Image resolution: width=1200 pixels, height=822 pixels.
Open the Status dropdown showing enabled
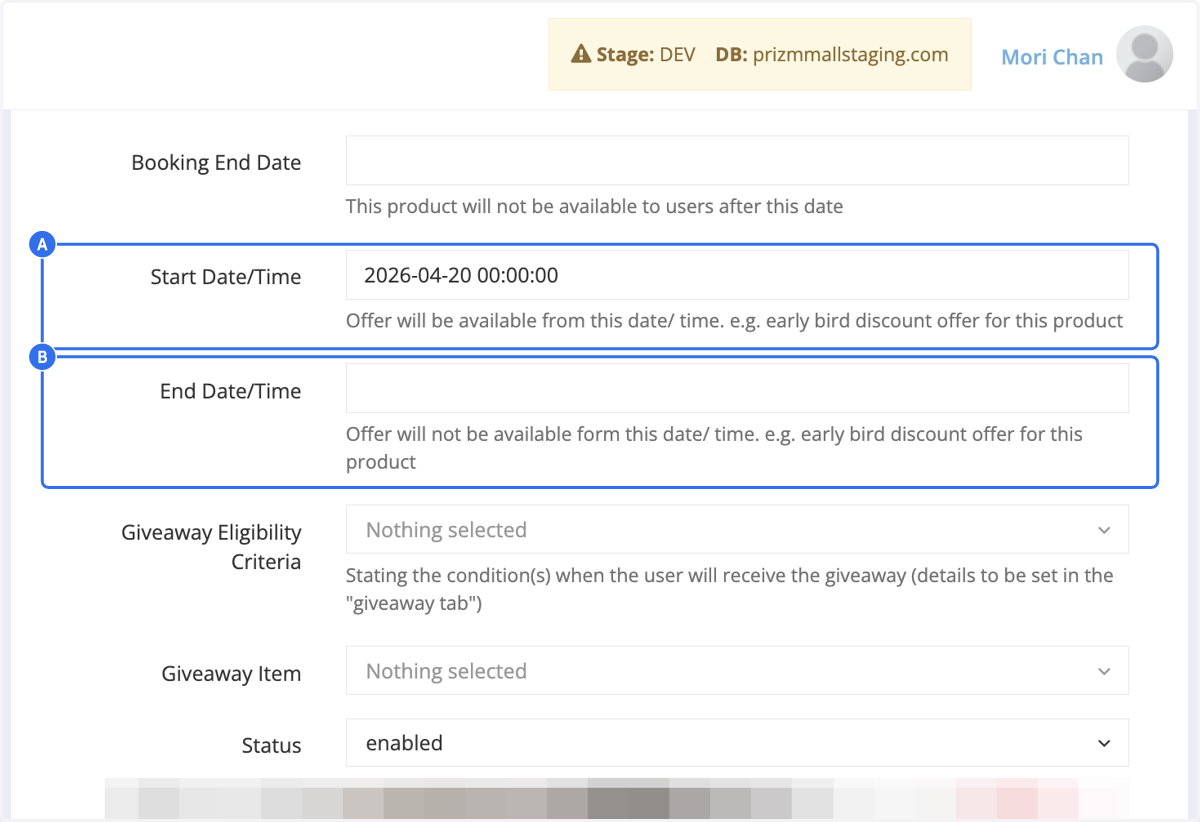pyautogui.click(x=737, y=743)
